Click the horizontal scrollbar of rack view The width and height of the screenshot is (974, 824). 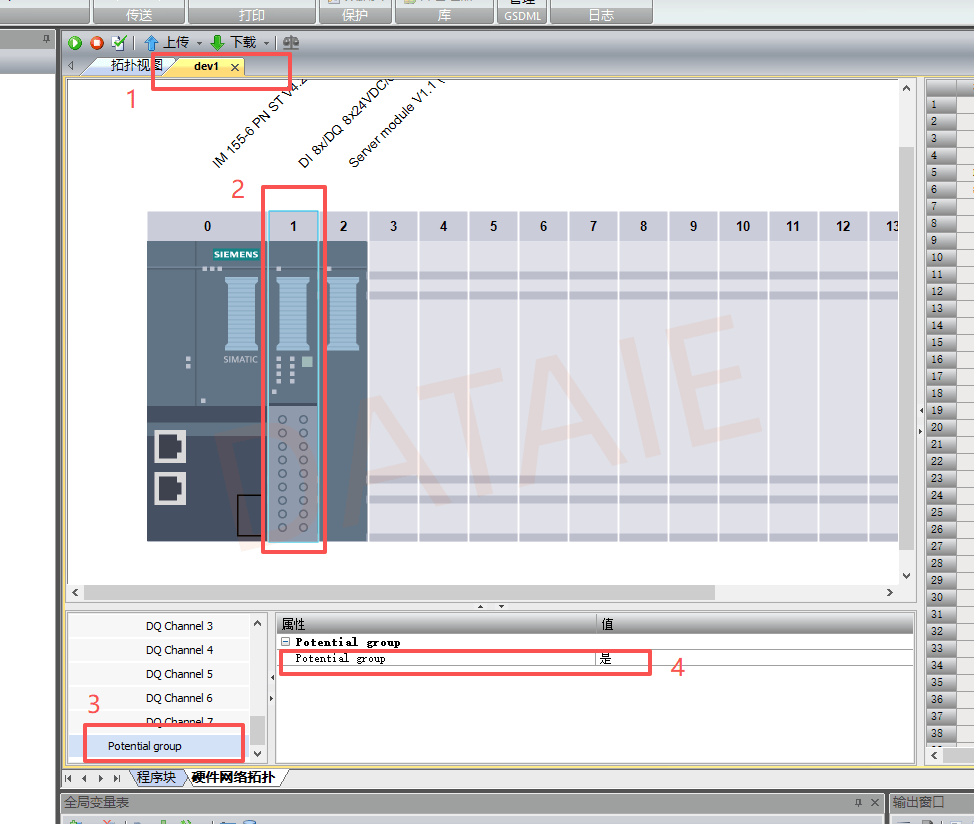coord(399,592)
